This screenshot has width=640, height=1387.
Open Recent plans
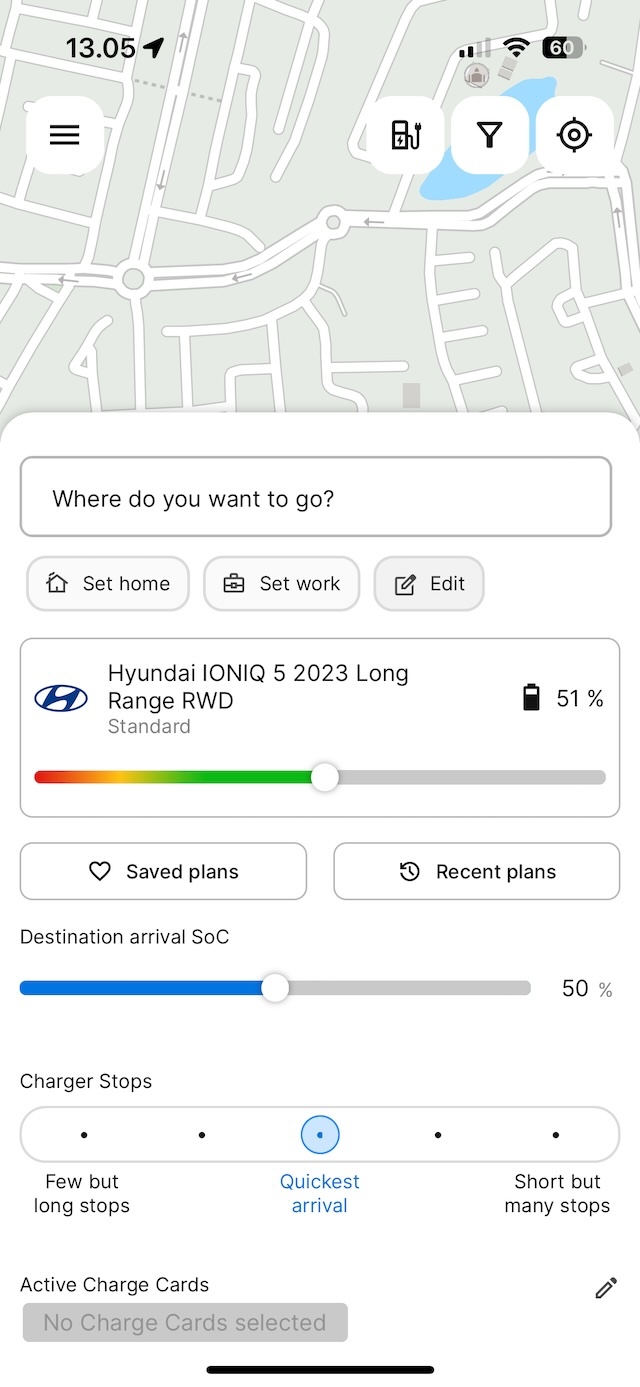click(476, 872)
